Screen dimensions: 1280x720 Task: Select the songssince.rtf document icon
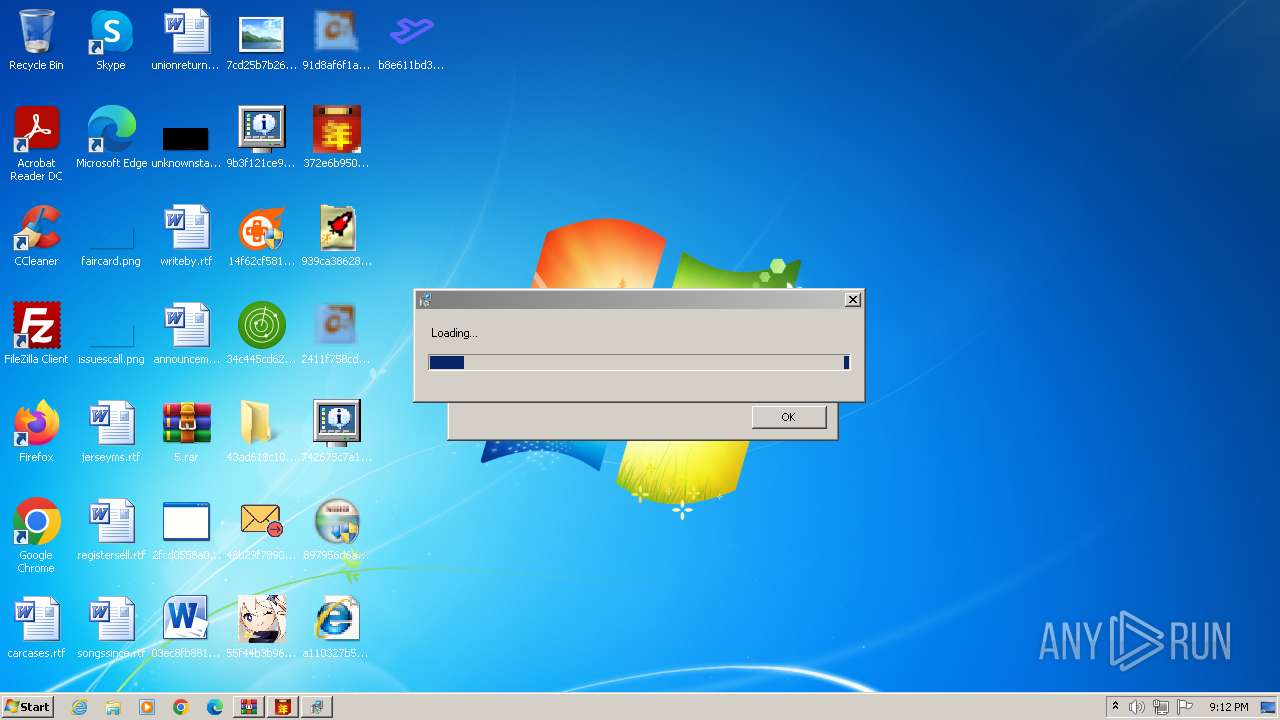111,629
